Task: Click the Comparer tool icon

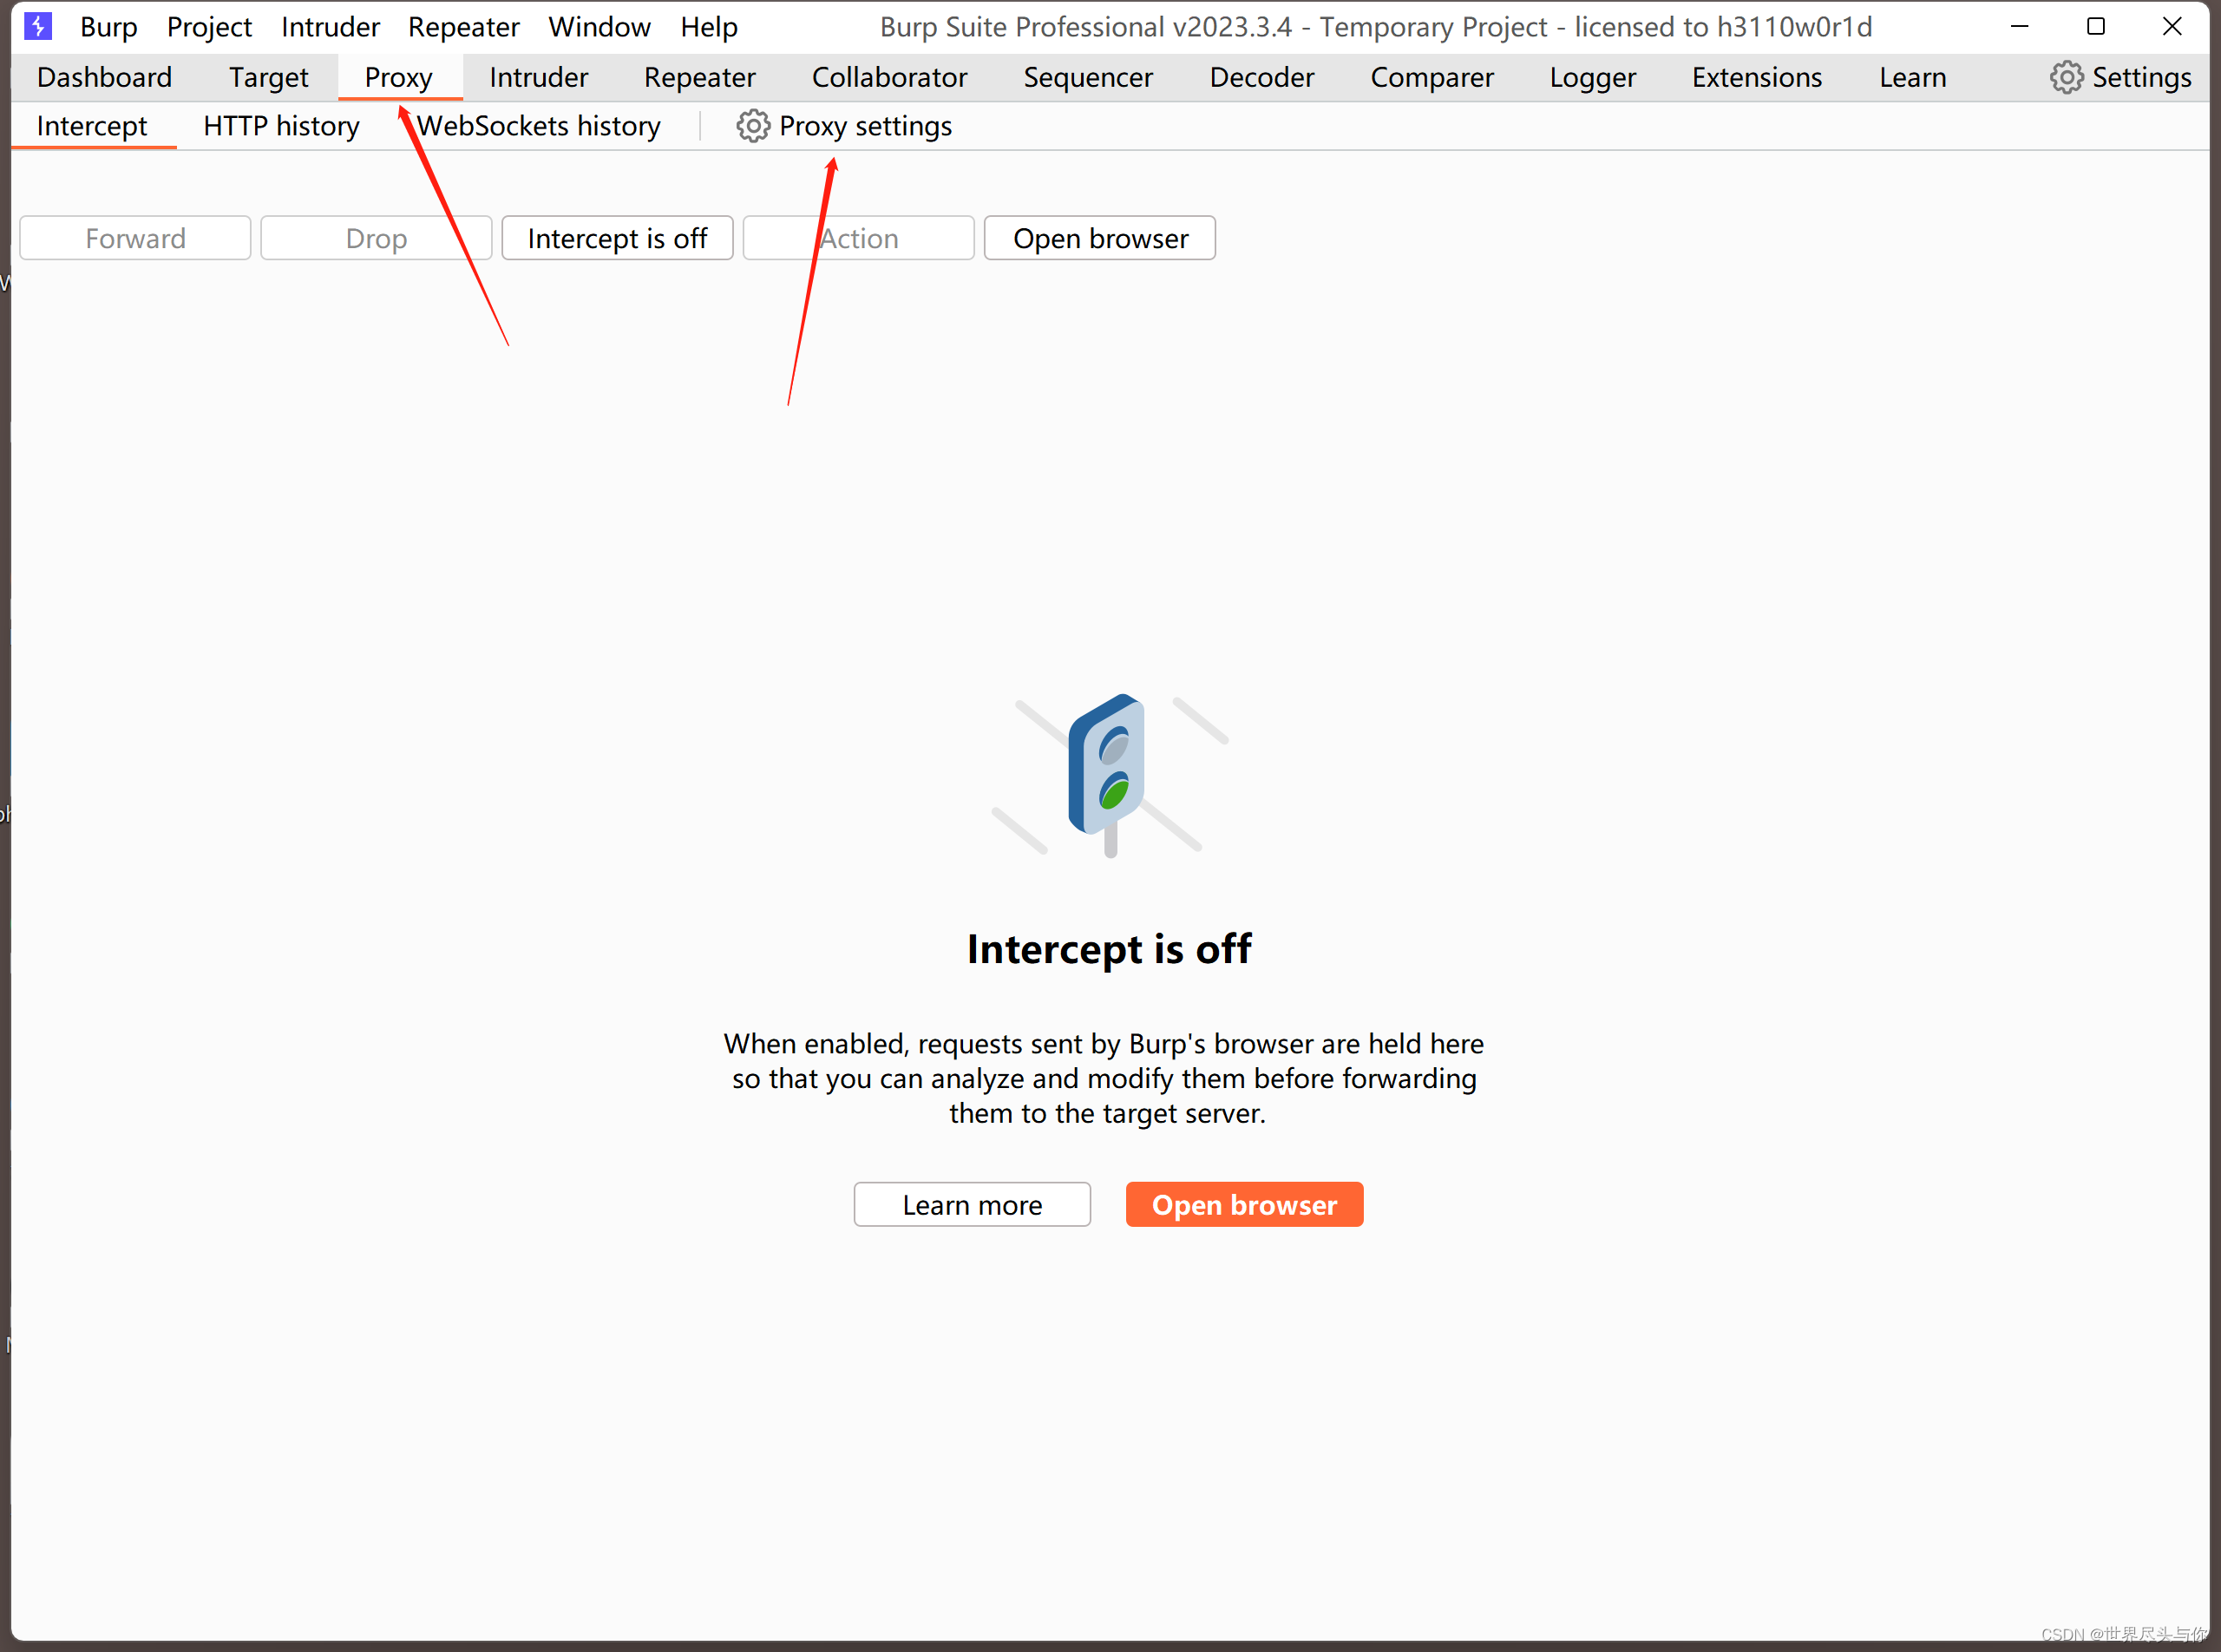Action: [1430, 76]
